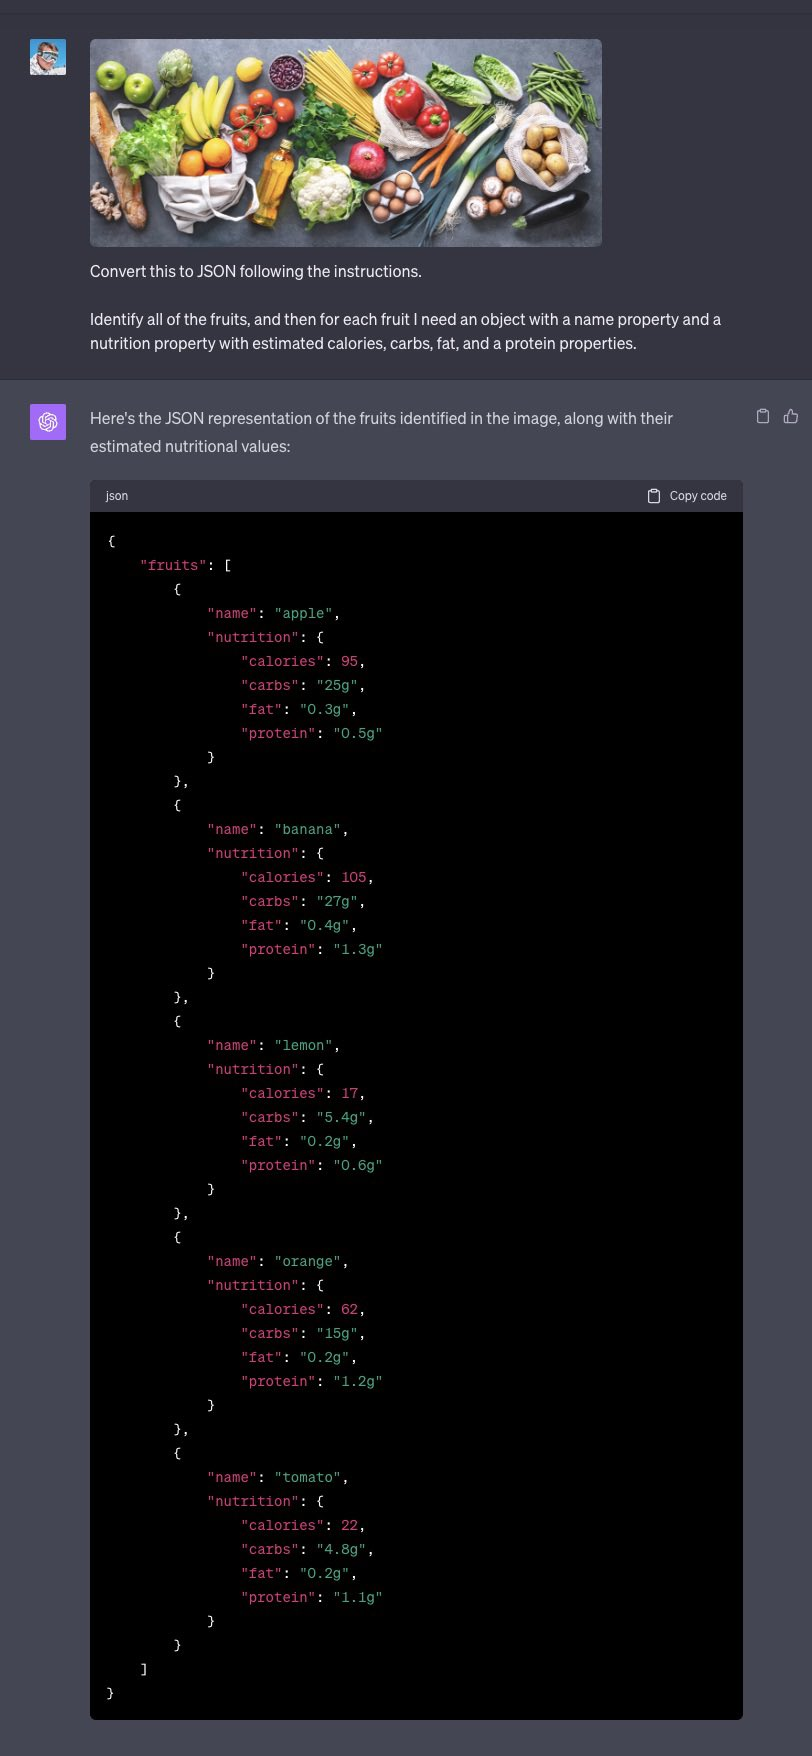Click the json language label in the code header
Image resolution: width=812 pixels, height=1756 pixels.
117,496
